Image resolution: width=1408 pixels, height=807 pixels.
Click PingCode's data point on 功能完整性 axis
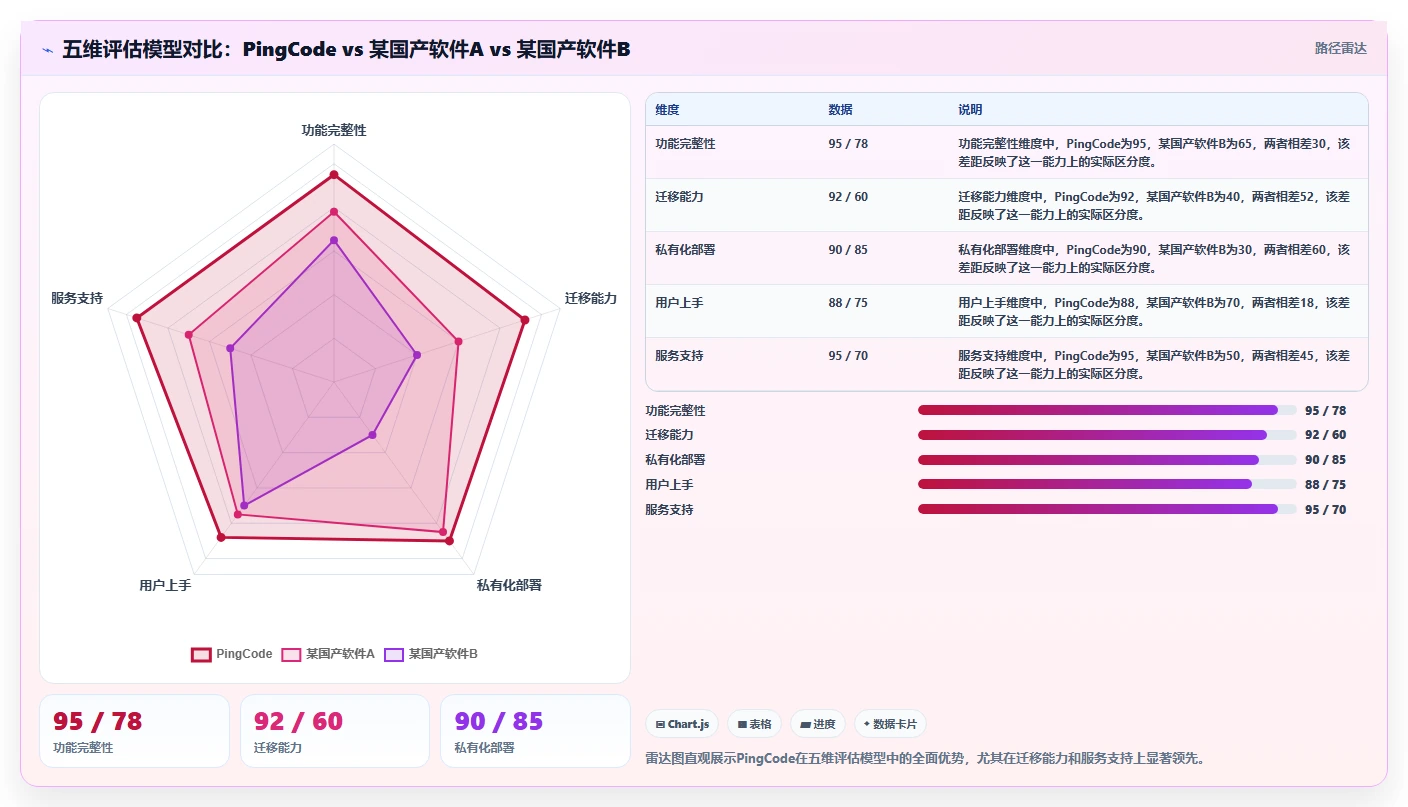coord(334,175)
